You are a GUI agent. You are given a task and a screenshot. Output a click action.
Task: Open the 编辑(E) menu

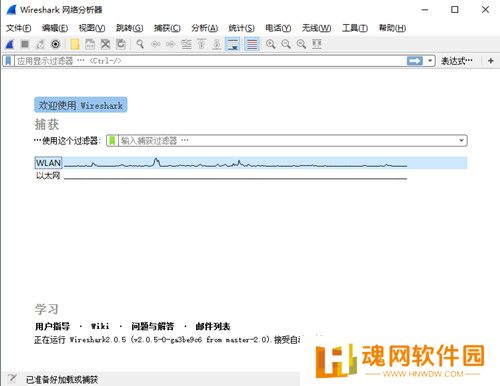pyautogui.click(x=55, y=28)
